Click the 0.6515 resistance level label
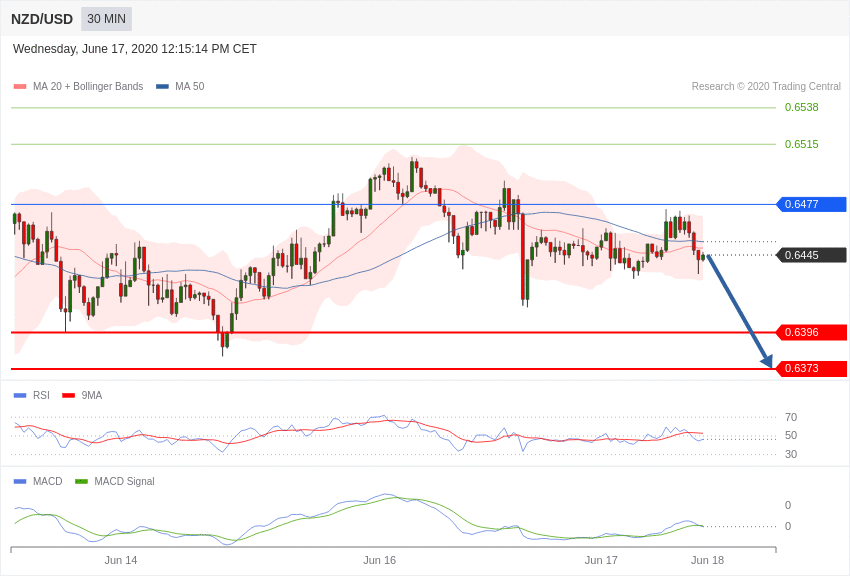The height and width of the screenshot is (576, 850). [x=802, y=144]
